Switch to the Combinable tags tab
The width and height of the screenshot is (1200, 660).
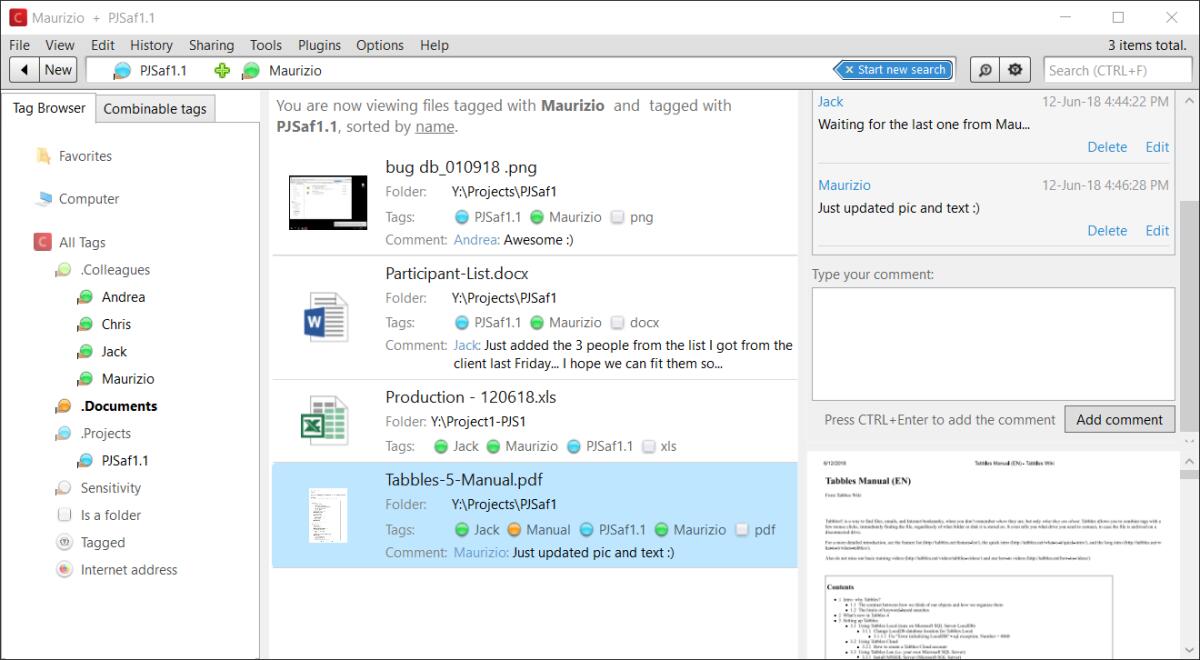coord(155,109)
